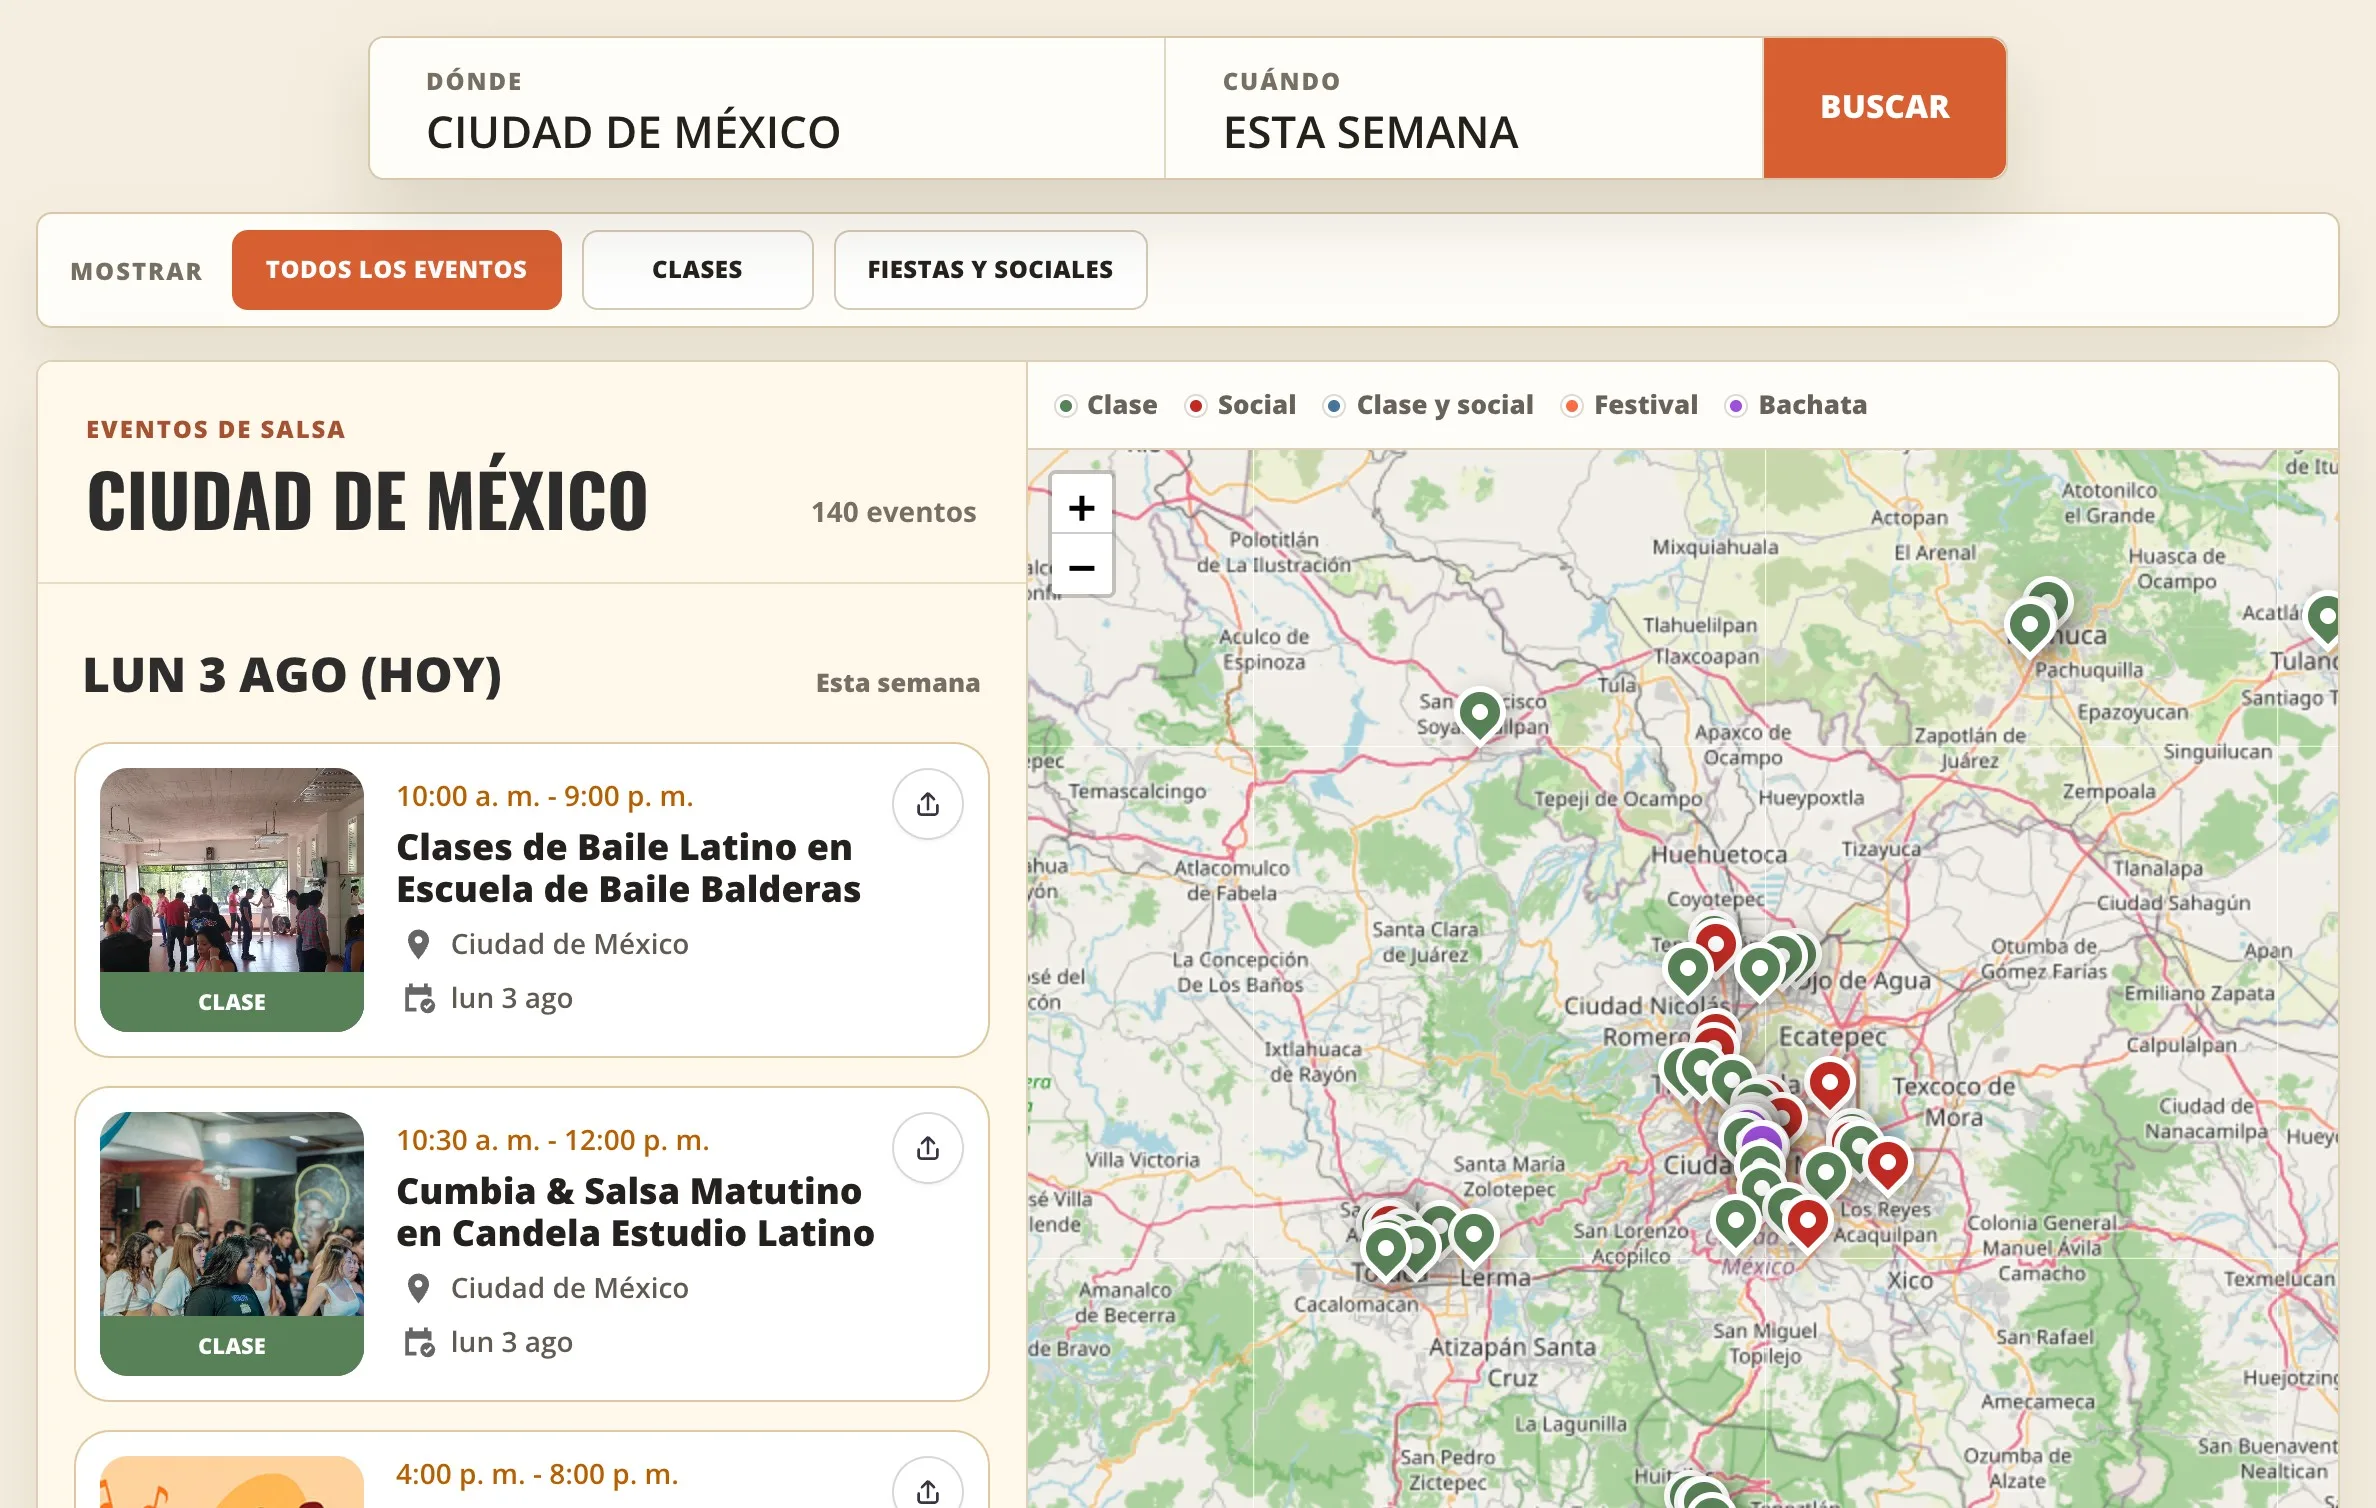This screenshot has height=1508, width=2376.
Task: Click the red pin near Los Reyes Acaquilpan
Action: tap(1807, 1221)
